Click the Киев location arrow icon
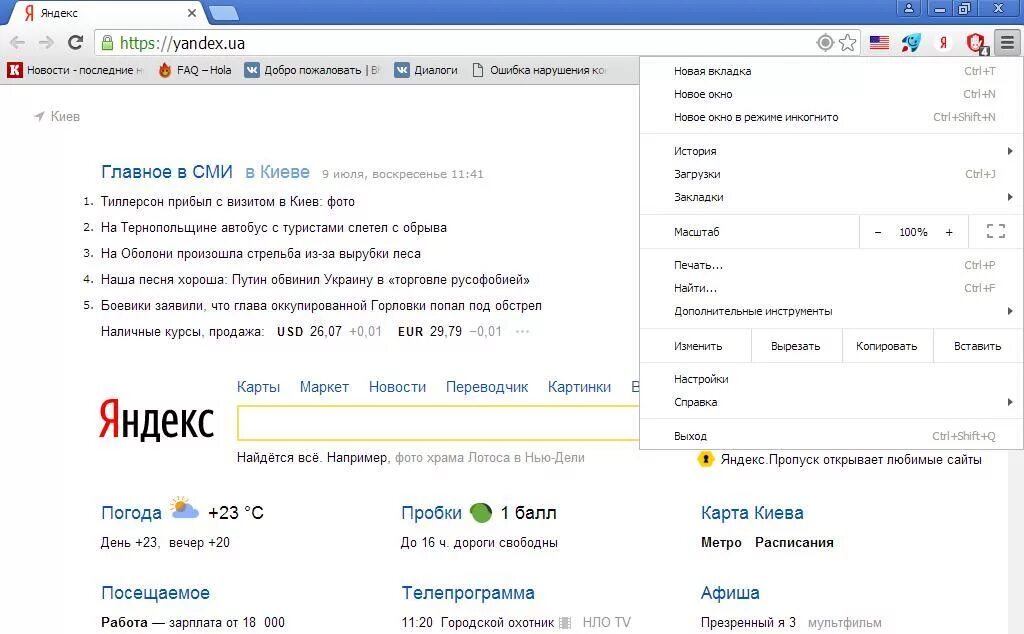 (39, 116)
